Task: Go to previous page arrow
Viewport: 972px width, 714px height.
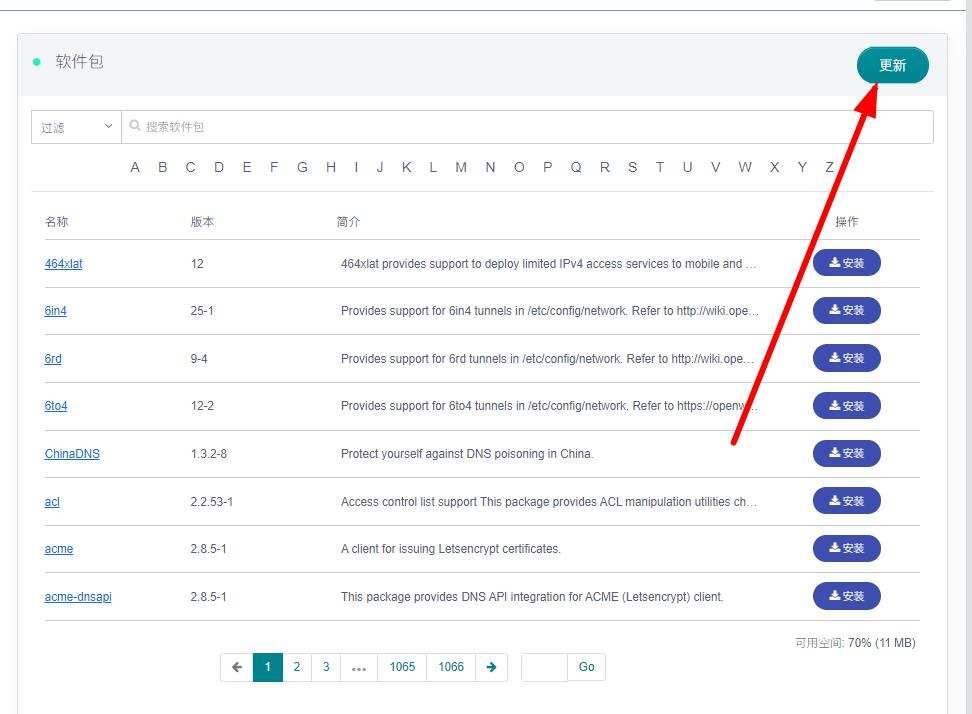Action: pyautogui.click(x=237, y=668)
